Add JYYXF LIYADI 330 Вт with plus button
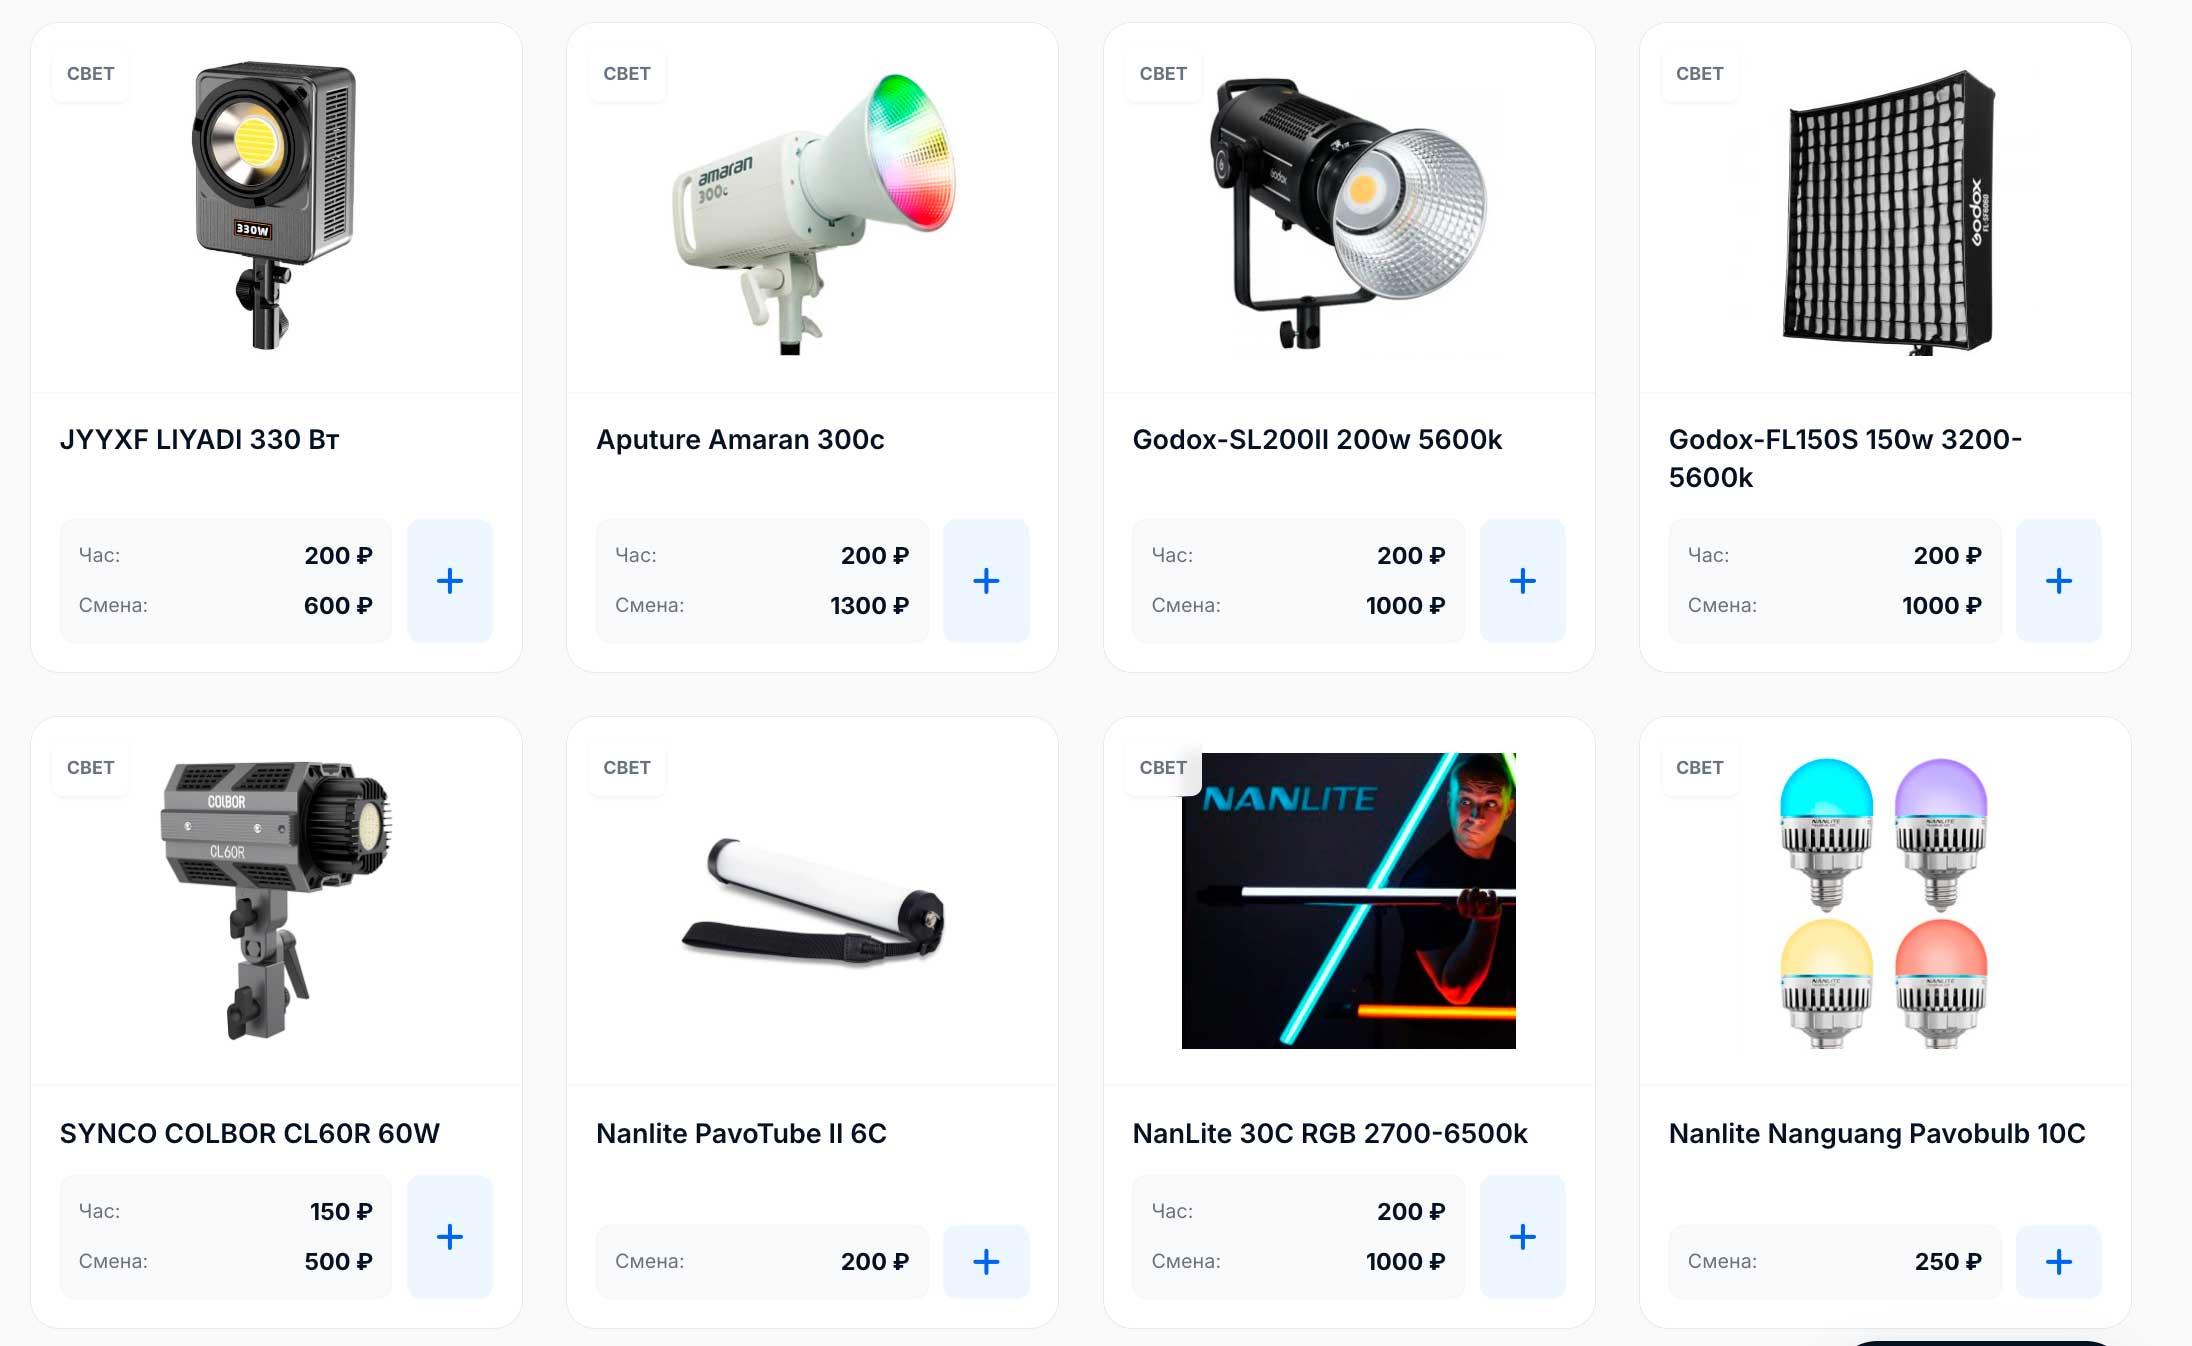Image resolution: width=2192 pixels, height=1346 pixels. pos(450,580)
